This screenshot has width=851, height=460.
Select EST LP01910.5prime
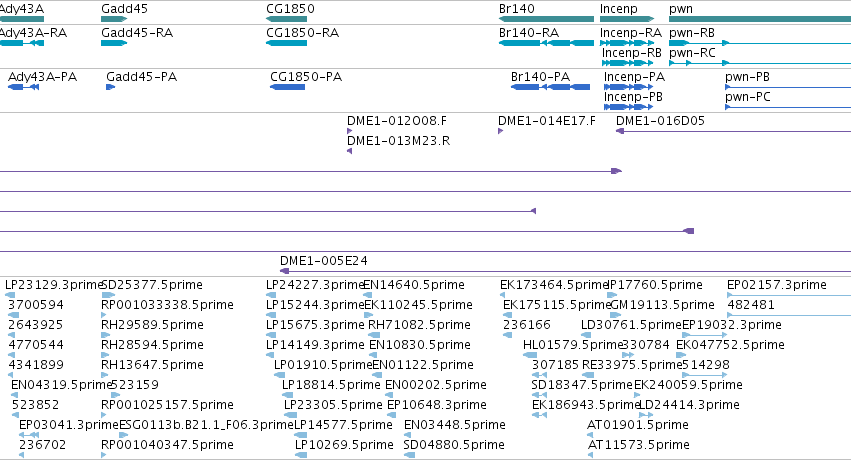[323, 365]
